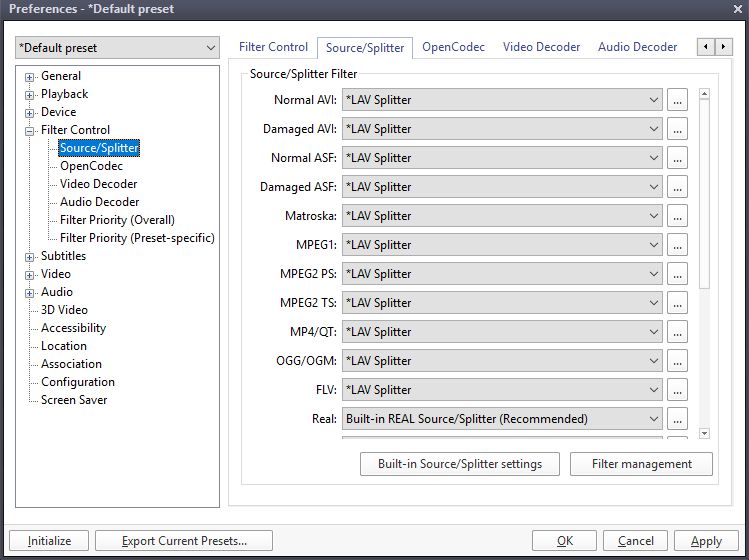This screenshot has width=749, height=560.
Task: Select Filter Priority (Preset-specific) tree item
Action: point(137,238)
